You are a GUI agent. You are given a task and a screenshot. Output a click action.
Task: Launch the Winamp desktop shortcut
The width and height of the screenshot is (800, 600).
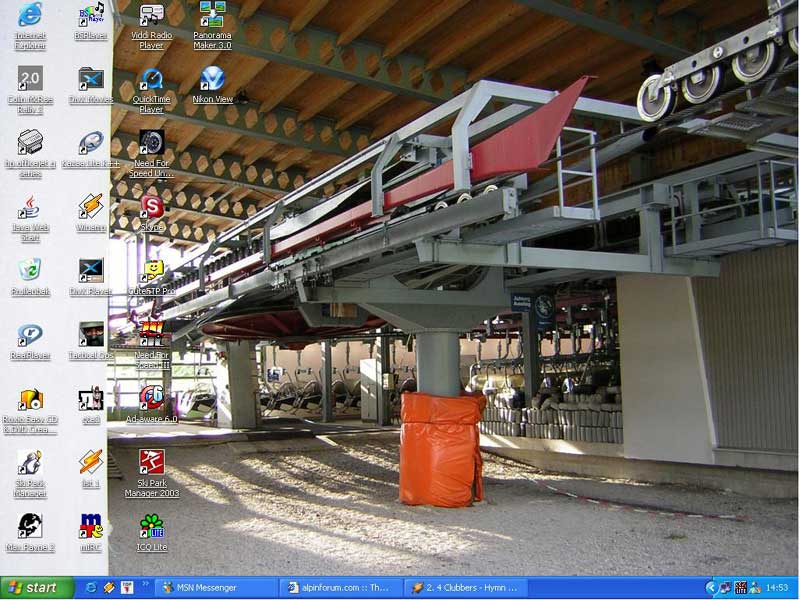(x=91, y=207)
